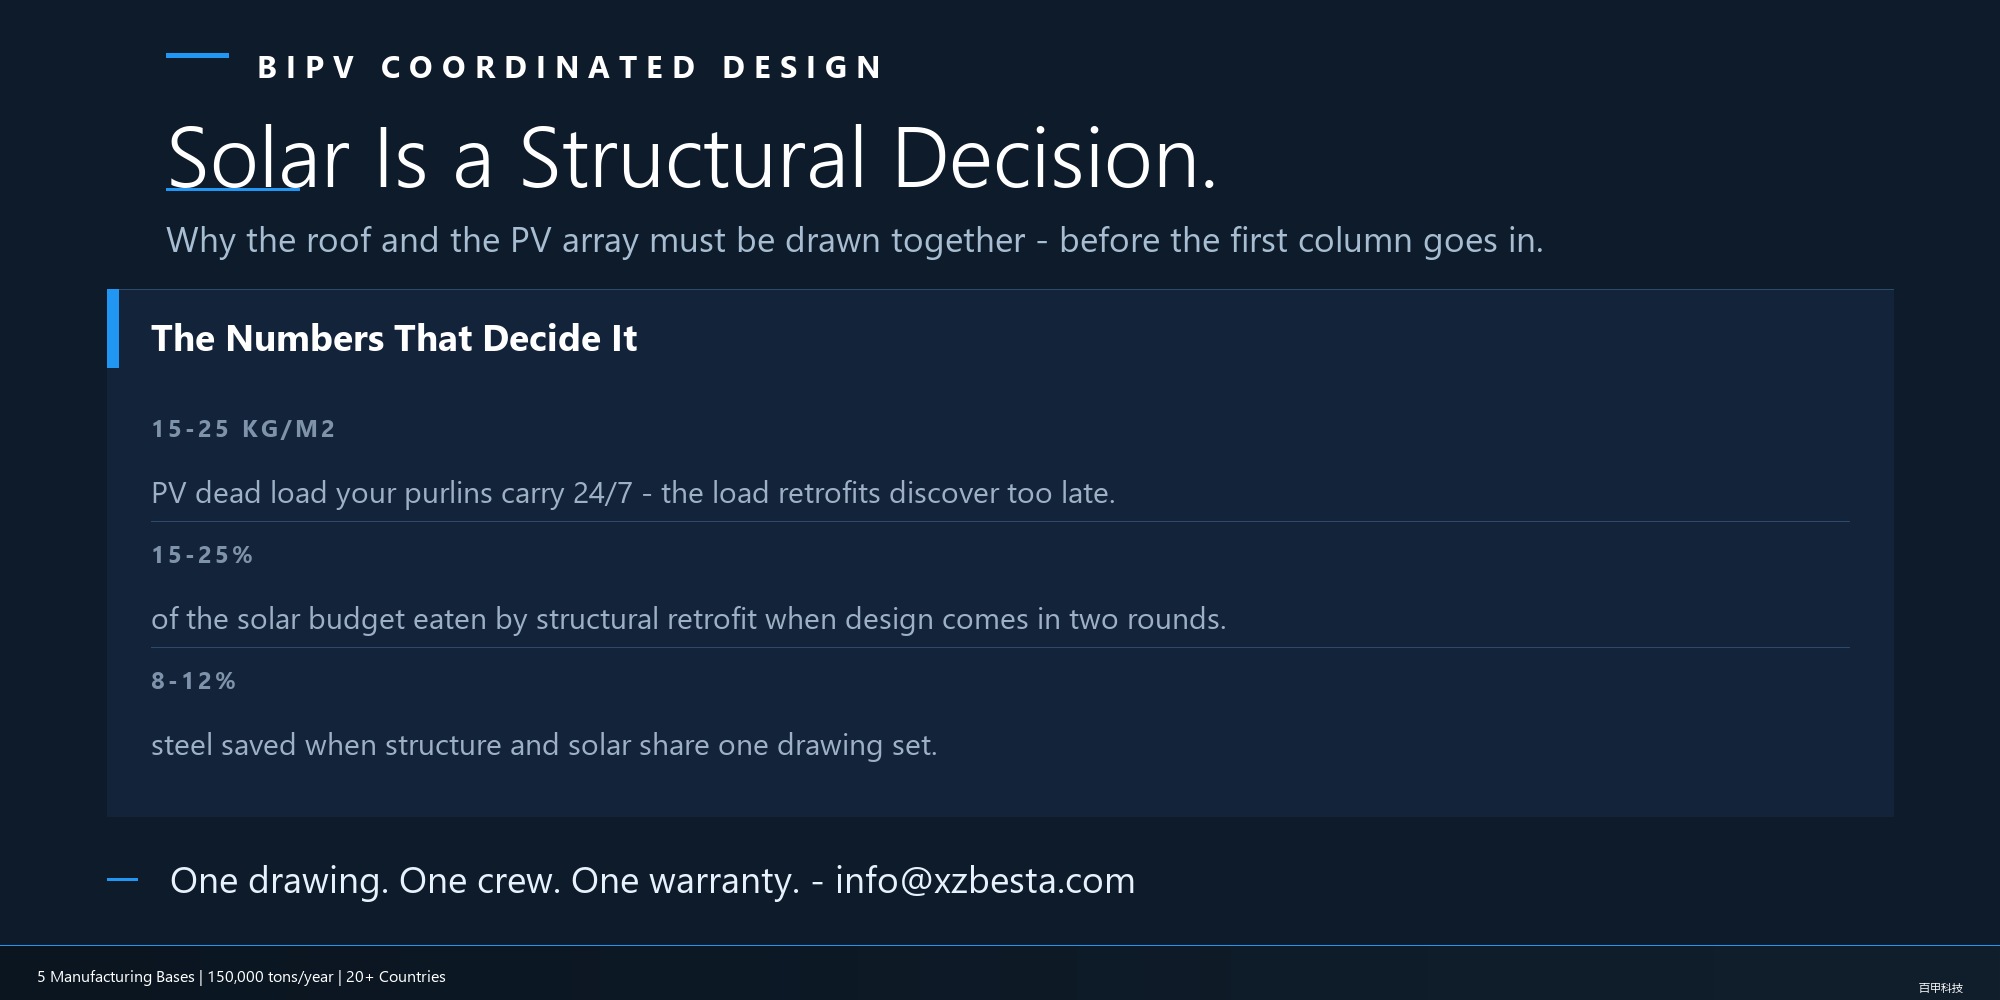
Task: Click the PV dead load description line
Action: 633,493
